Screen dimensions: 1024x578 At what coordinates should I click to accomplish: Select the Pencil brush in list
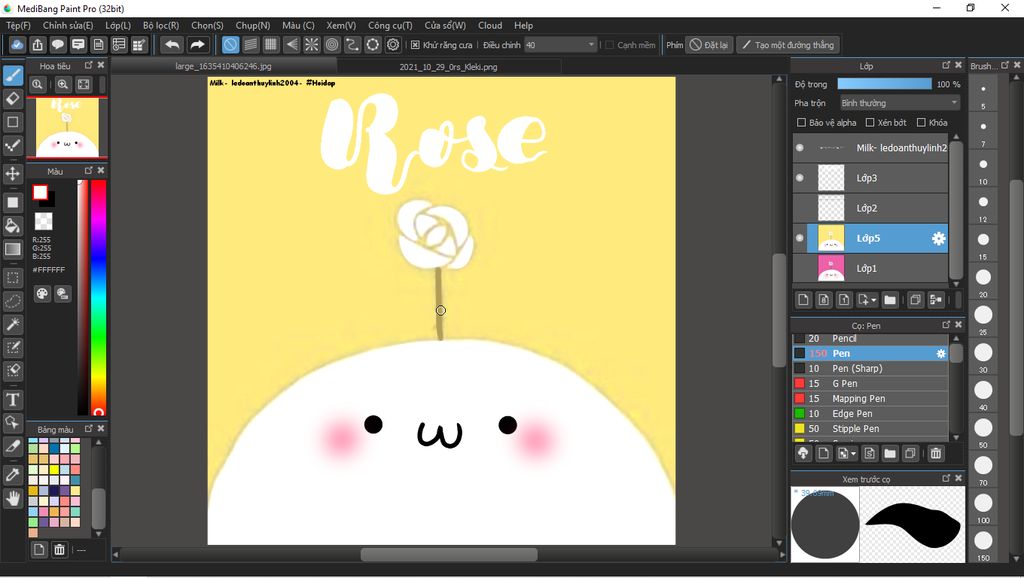(871, 338)
